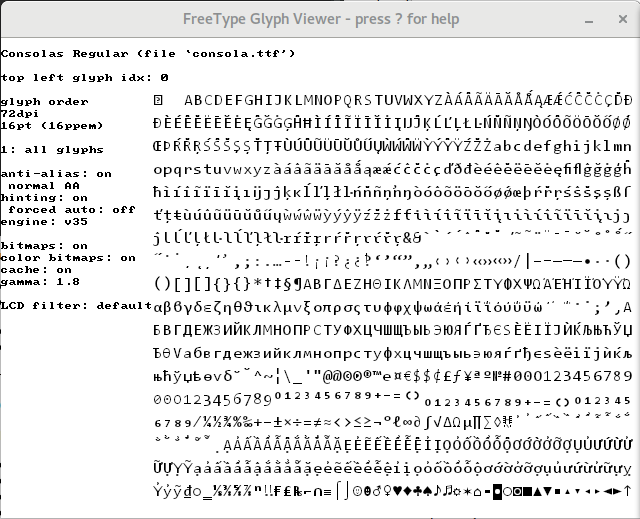
Task: Click the integral glyph ∫
Action: pos(427,422)
